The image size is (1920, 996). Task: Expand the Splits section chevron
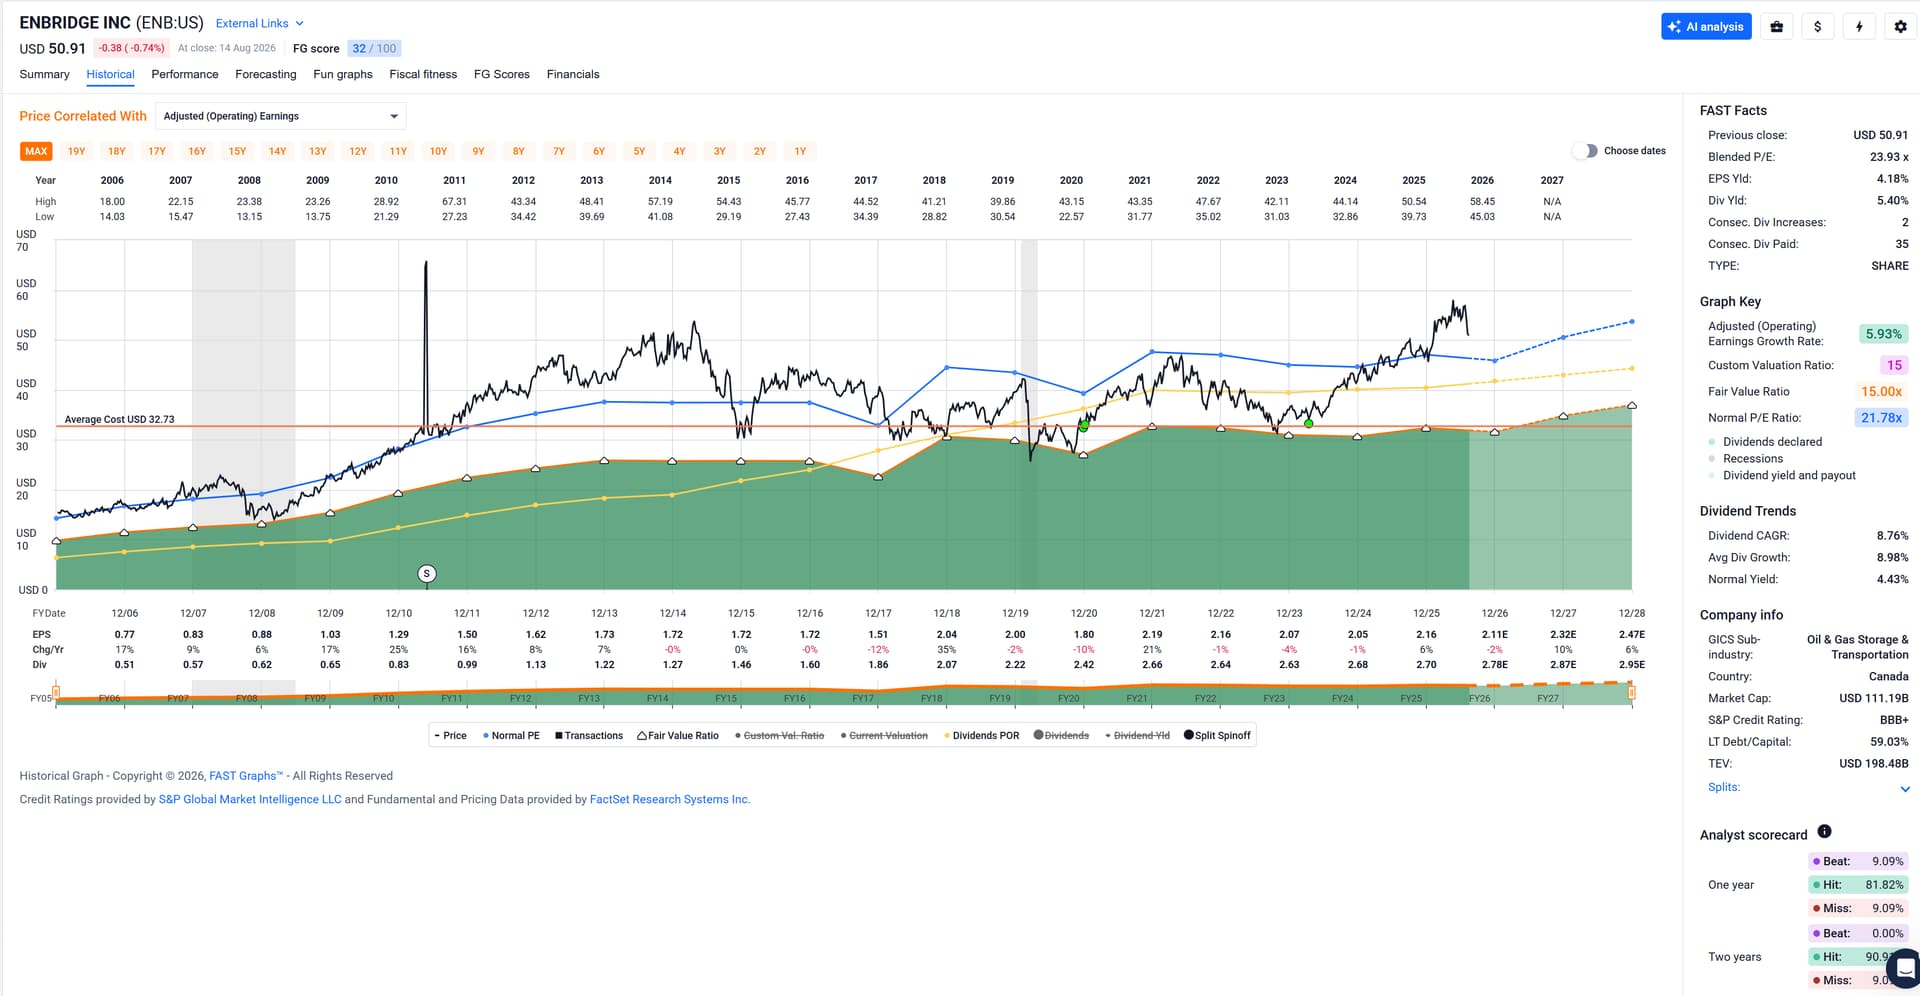pyautogui.click(x=1905, y=789)
